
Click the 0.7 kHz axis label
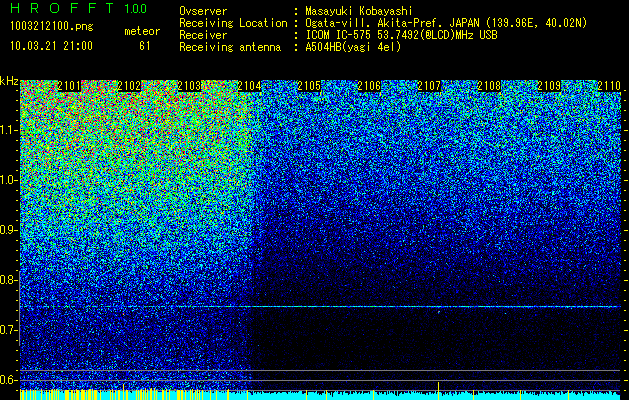9,330
